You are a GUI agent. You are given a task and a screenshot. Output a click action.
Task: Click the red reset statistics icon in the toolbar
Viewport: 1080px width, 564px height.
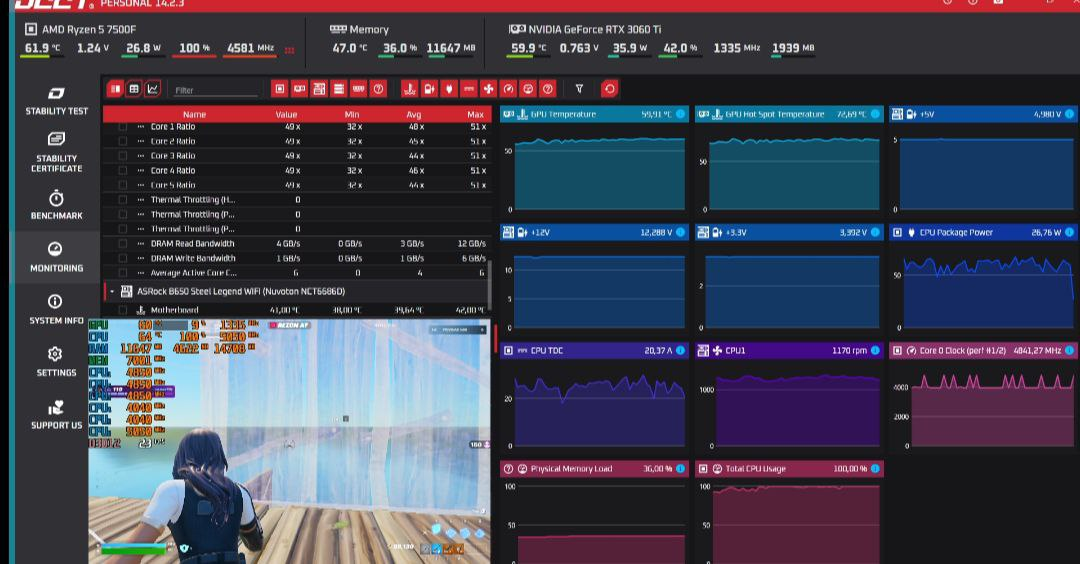[x=609, y=89]
